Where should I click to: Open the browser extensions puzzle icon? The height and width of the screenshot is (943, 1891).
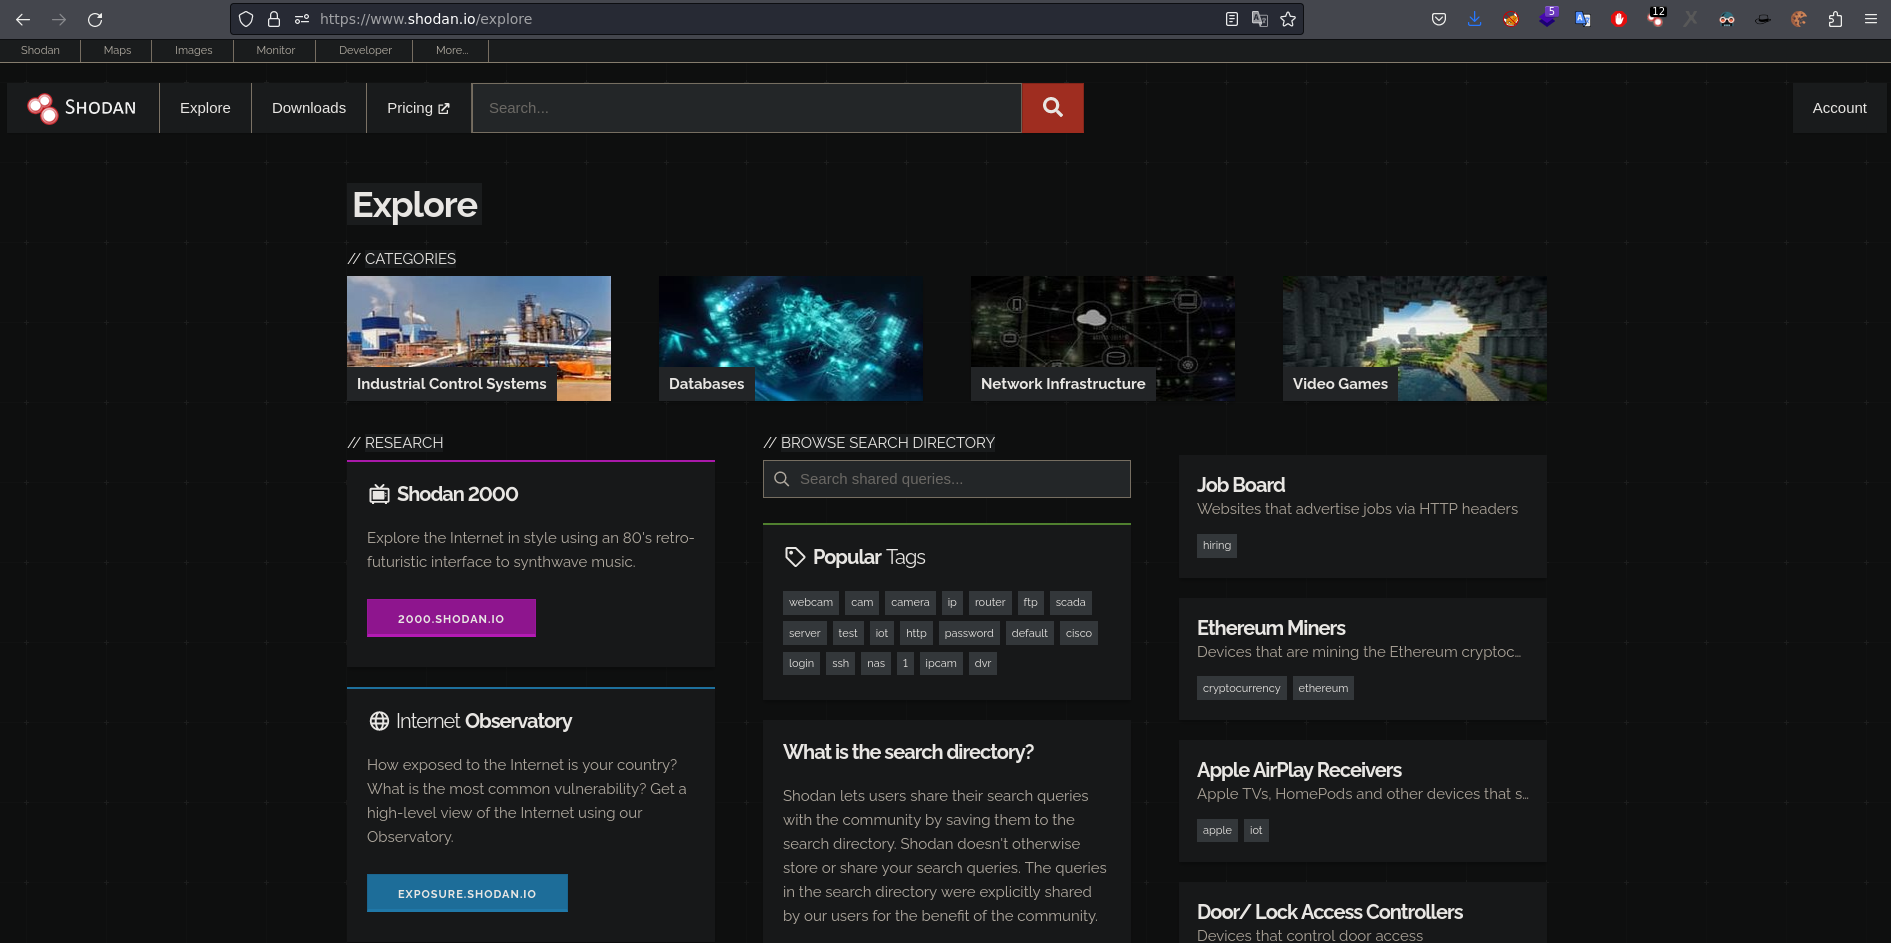coord(1835,19)
